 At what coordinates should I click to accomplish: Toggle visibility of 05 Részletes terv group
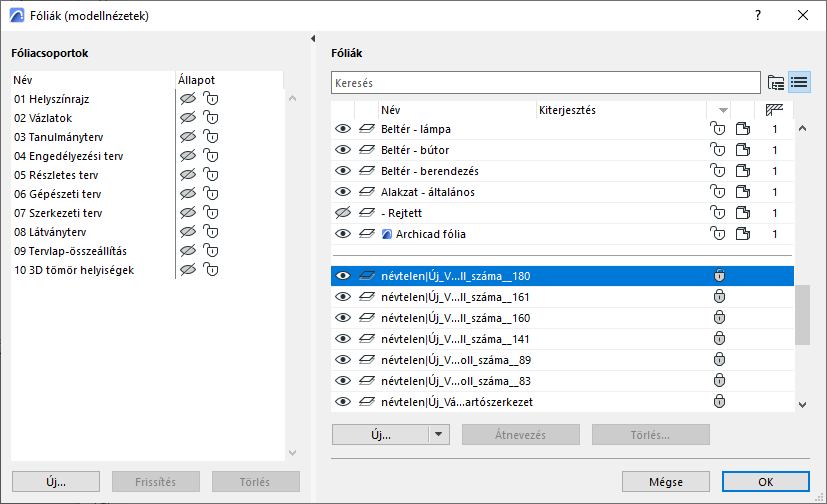(x=186, y=175)
